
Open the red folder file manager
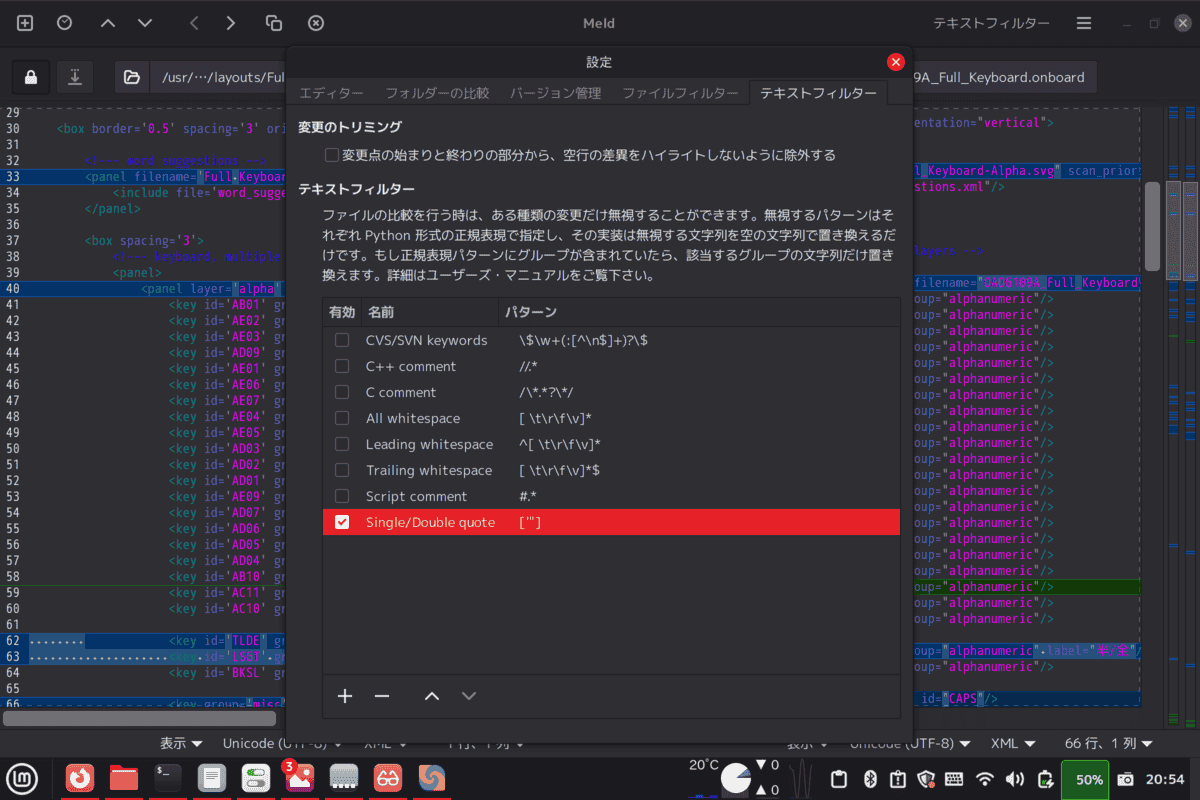[x=124, y=777]
